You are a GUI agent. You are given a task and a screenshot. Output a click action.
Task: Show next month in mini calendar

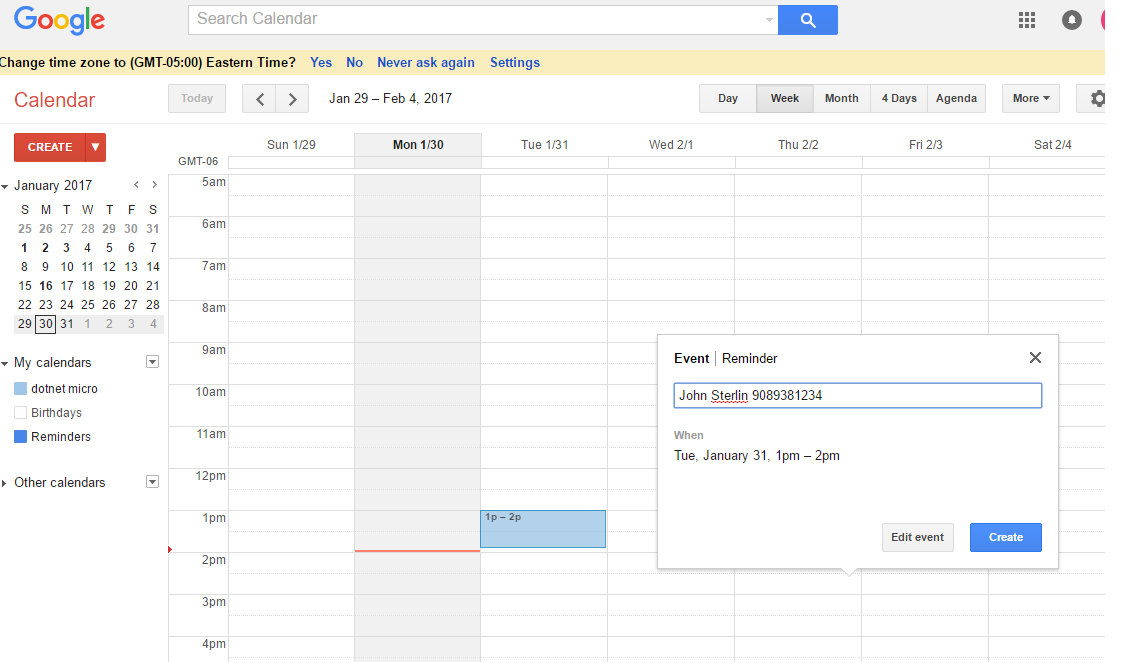click(x=154, y=185)
